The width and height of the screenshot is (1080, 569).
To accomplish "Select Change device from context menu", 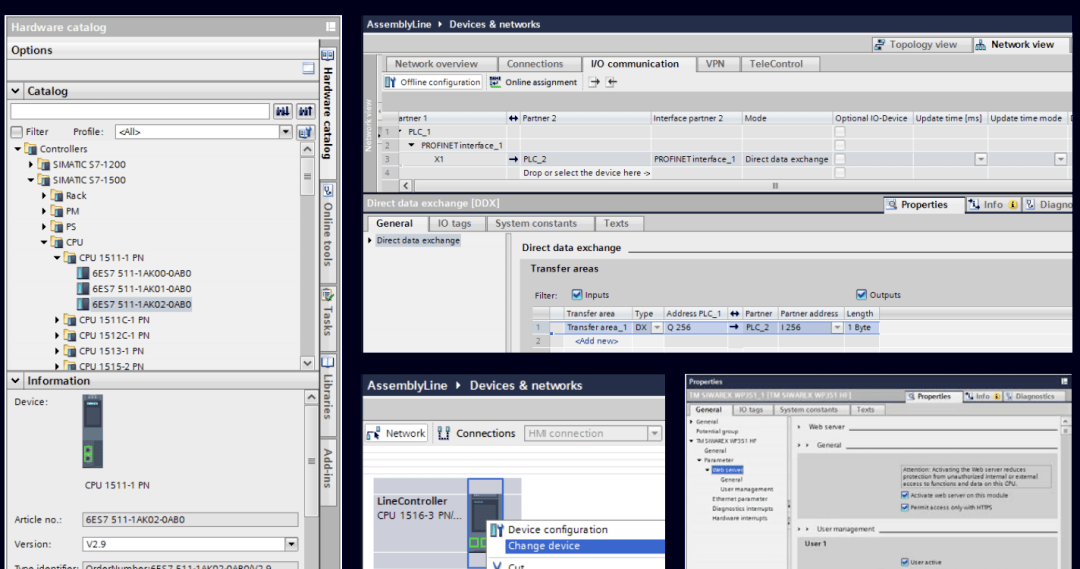I will pyautogui.click(x=543, y=546).
